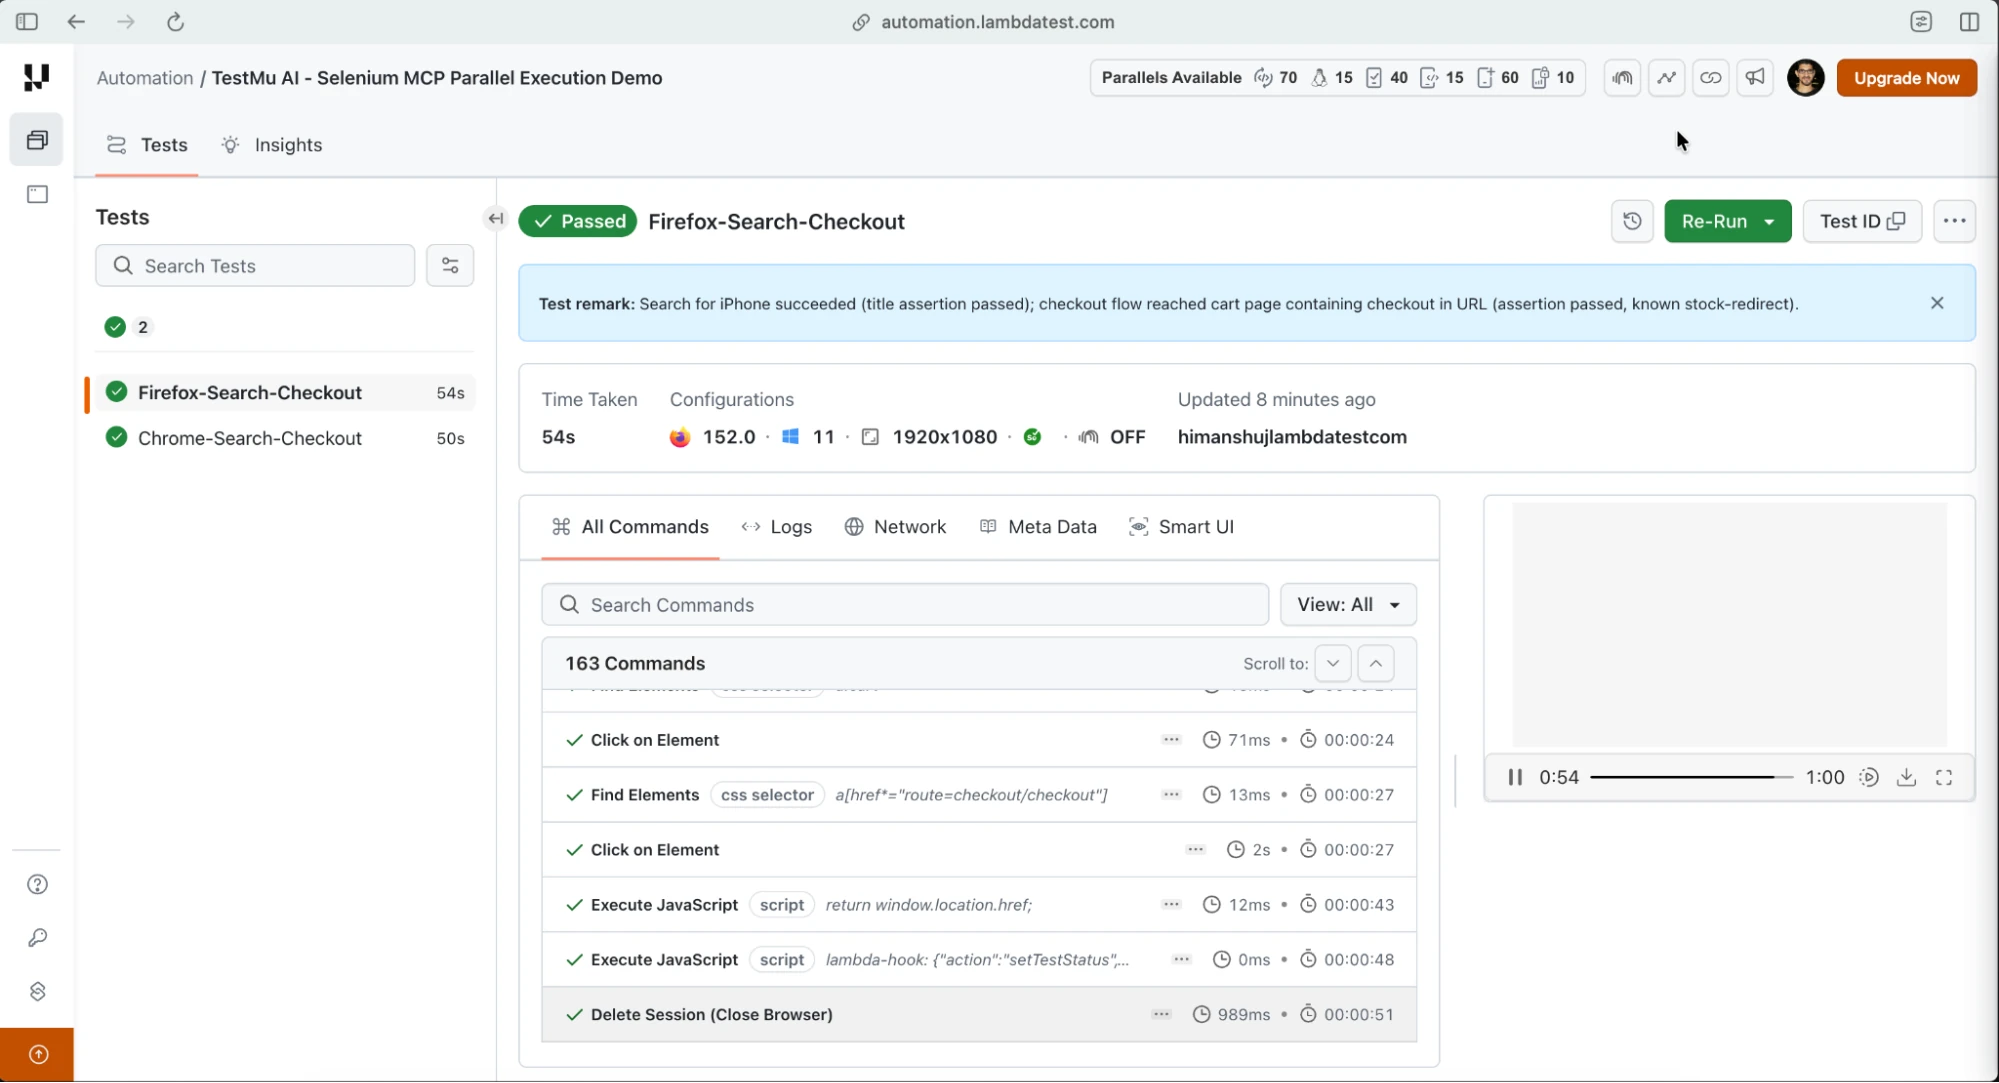Open the help question mark icon
This screenshot has width=1999, height=1083.
pyautogui.click(x=37, y=884)
